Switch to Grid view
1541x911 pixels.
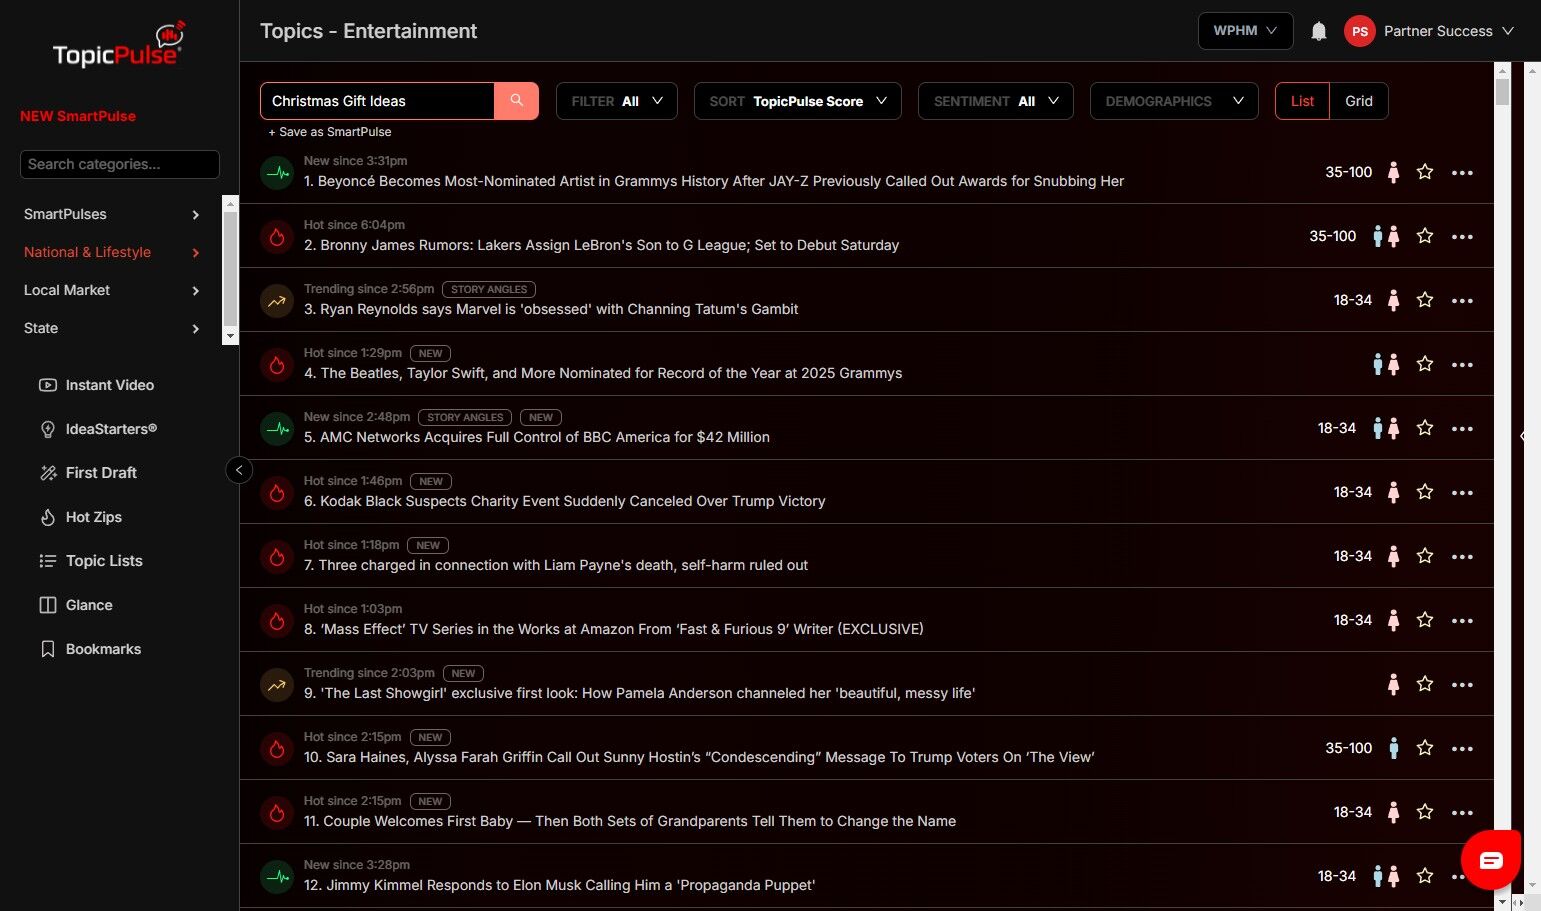tap(1359, 101)
